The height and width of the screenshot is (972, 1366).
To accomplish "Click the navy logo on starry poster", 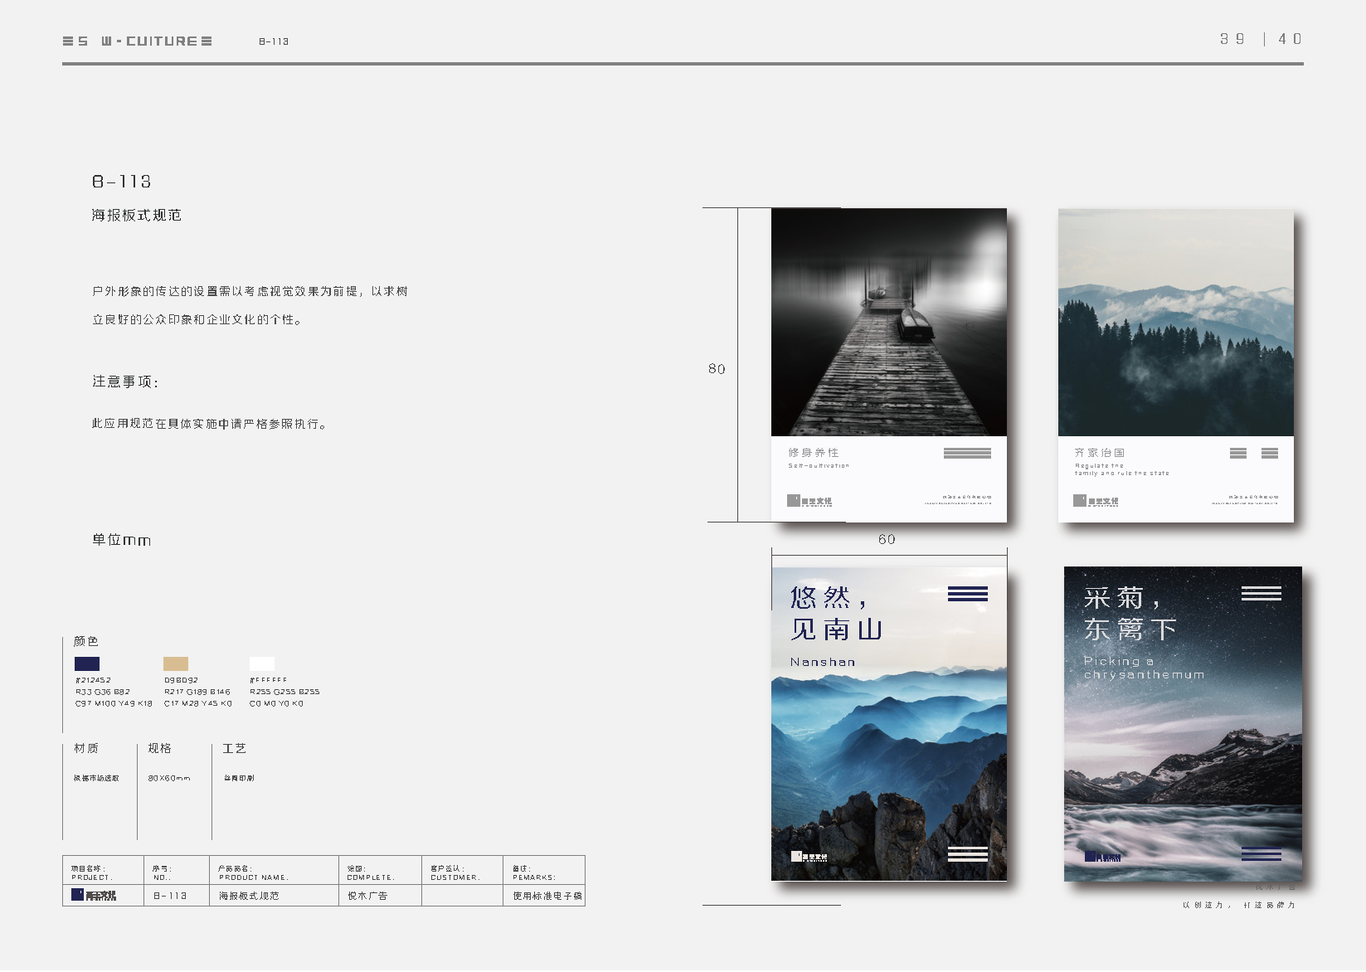I will pyautogui.click(x=1103, y=856).
